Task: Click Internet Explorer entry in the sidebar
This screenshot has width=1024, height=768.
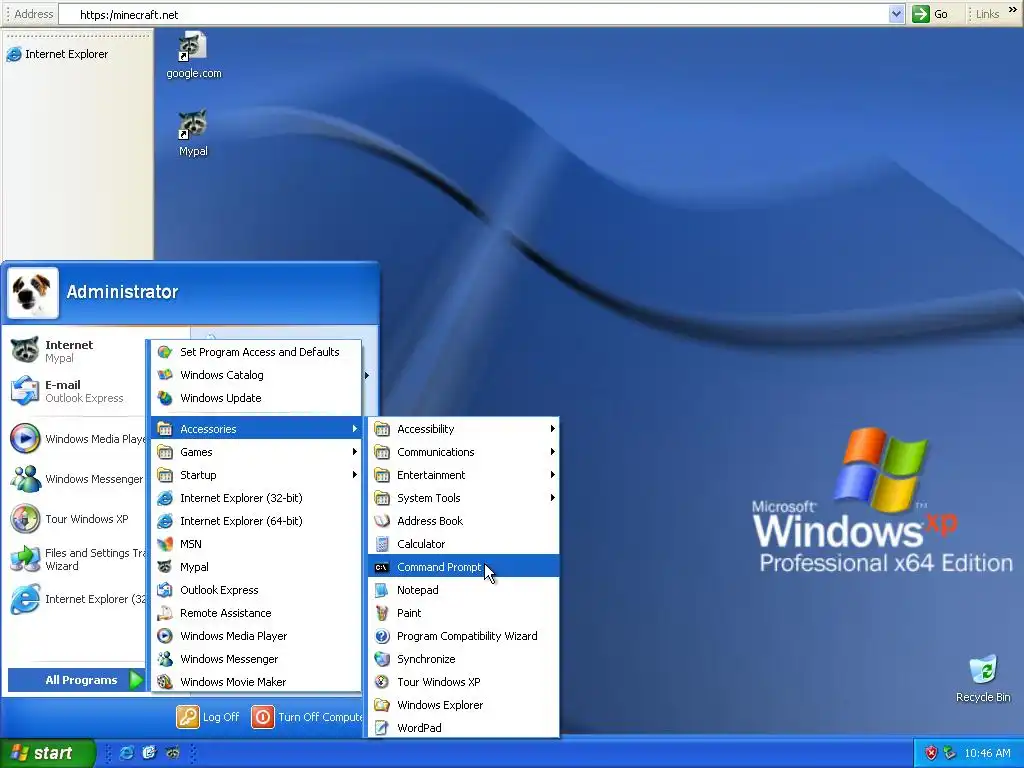Action: tap(57, 54)
